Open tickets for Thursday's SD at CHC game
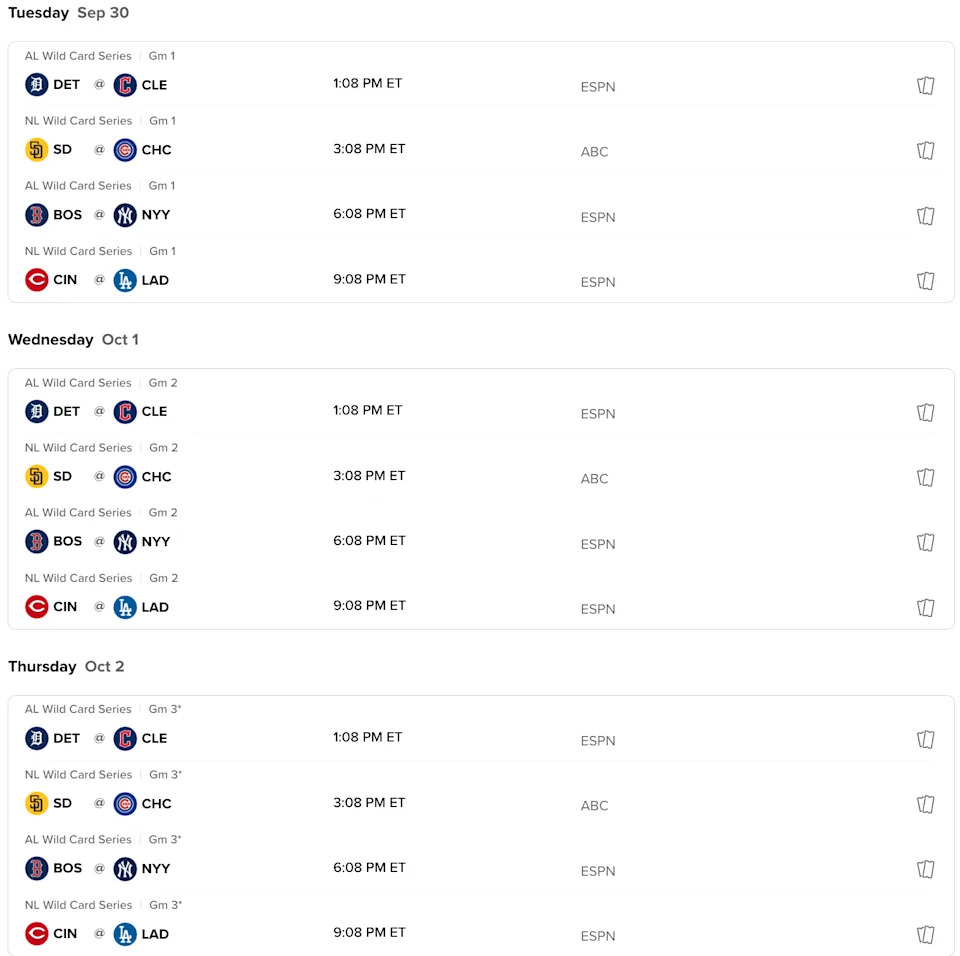 926,805
